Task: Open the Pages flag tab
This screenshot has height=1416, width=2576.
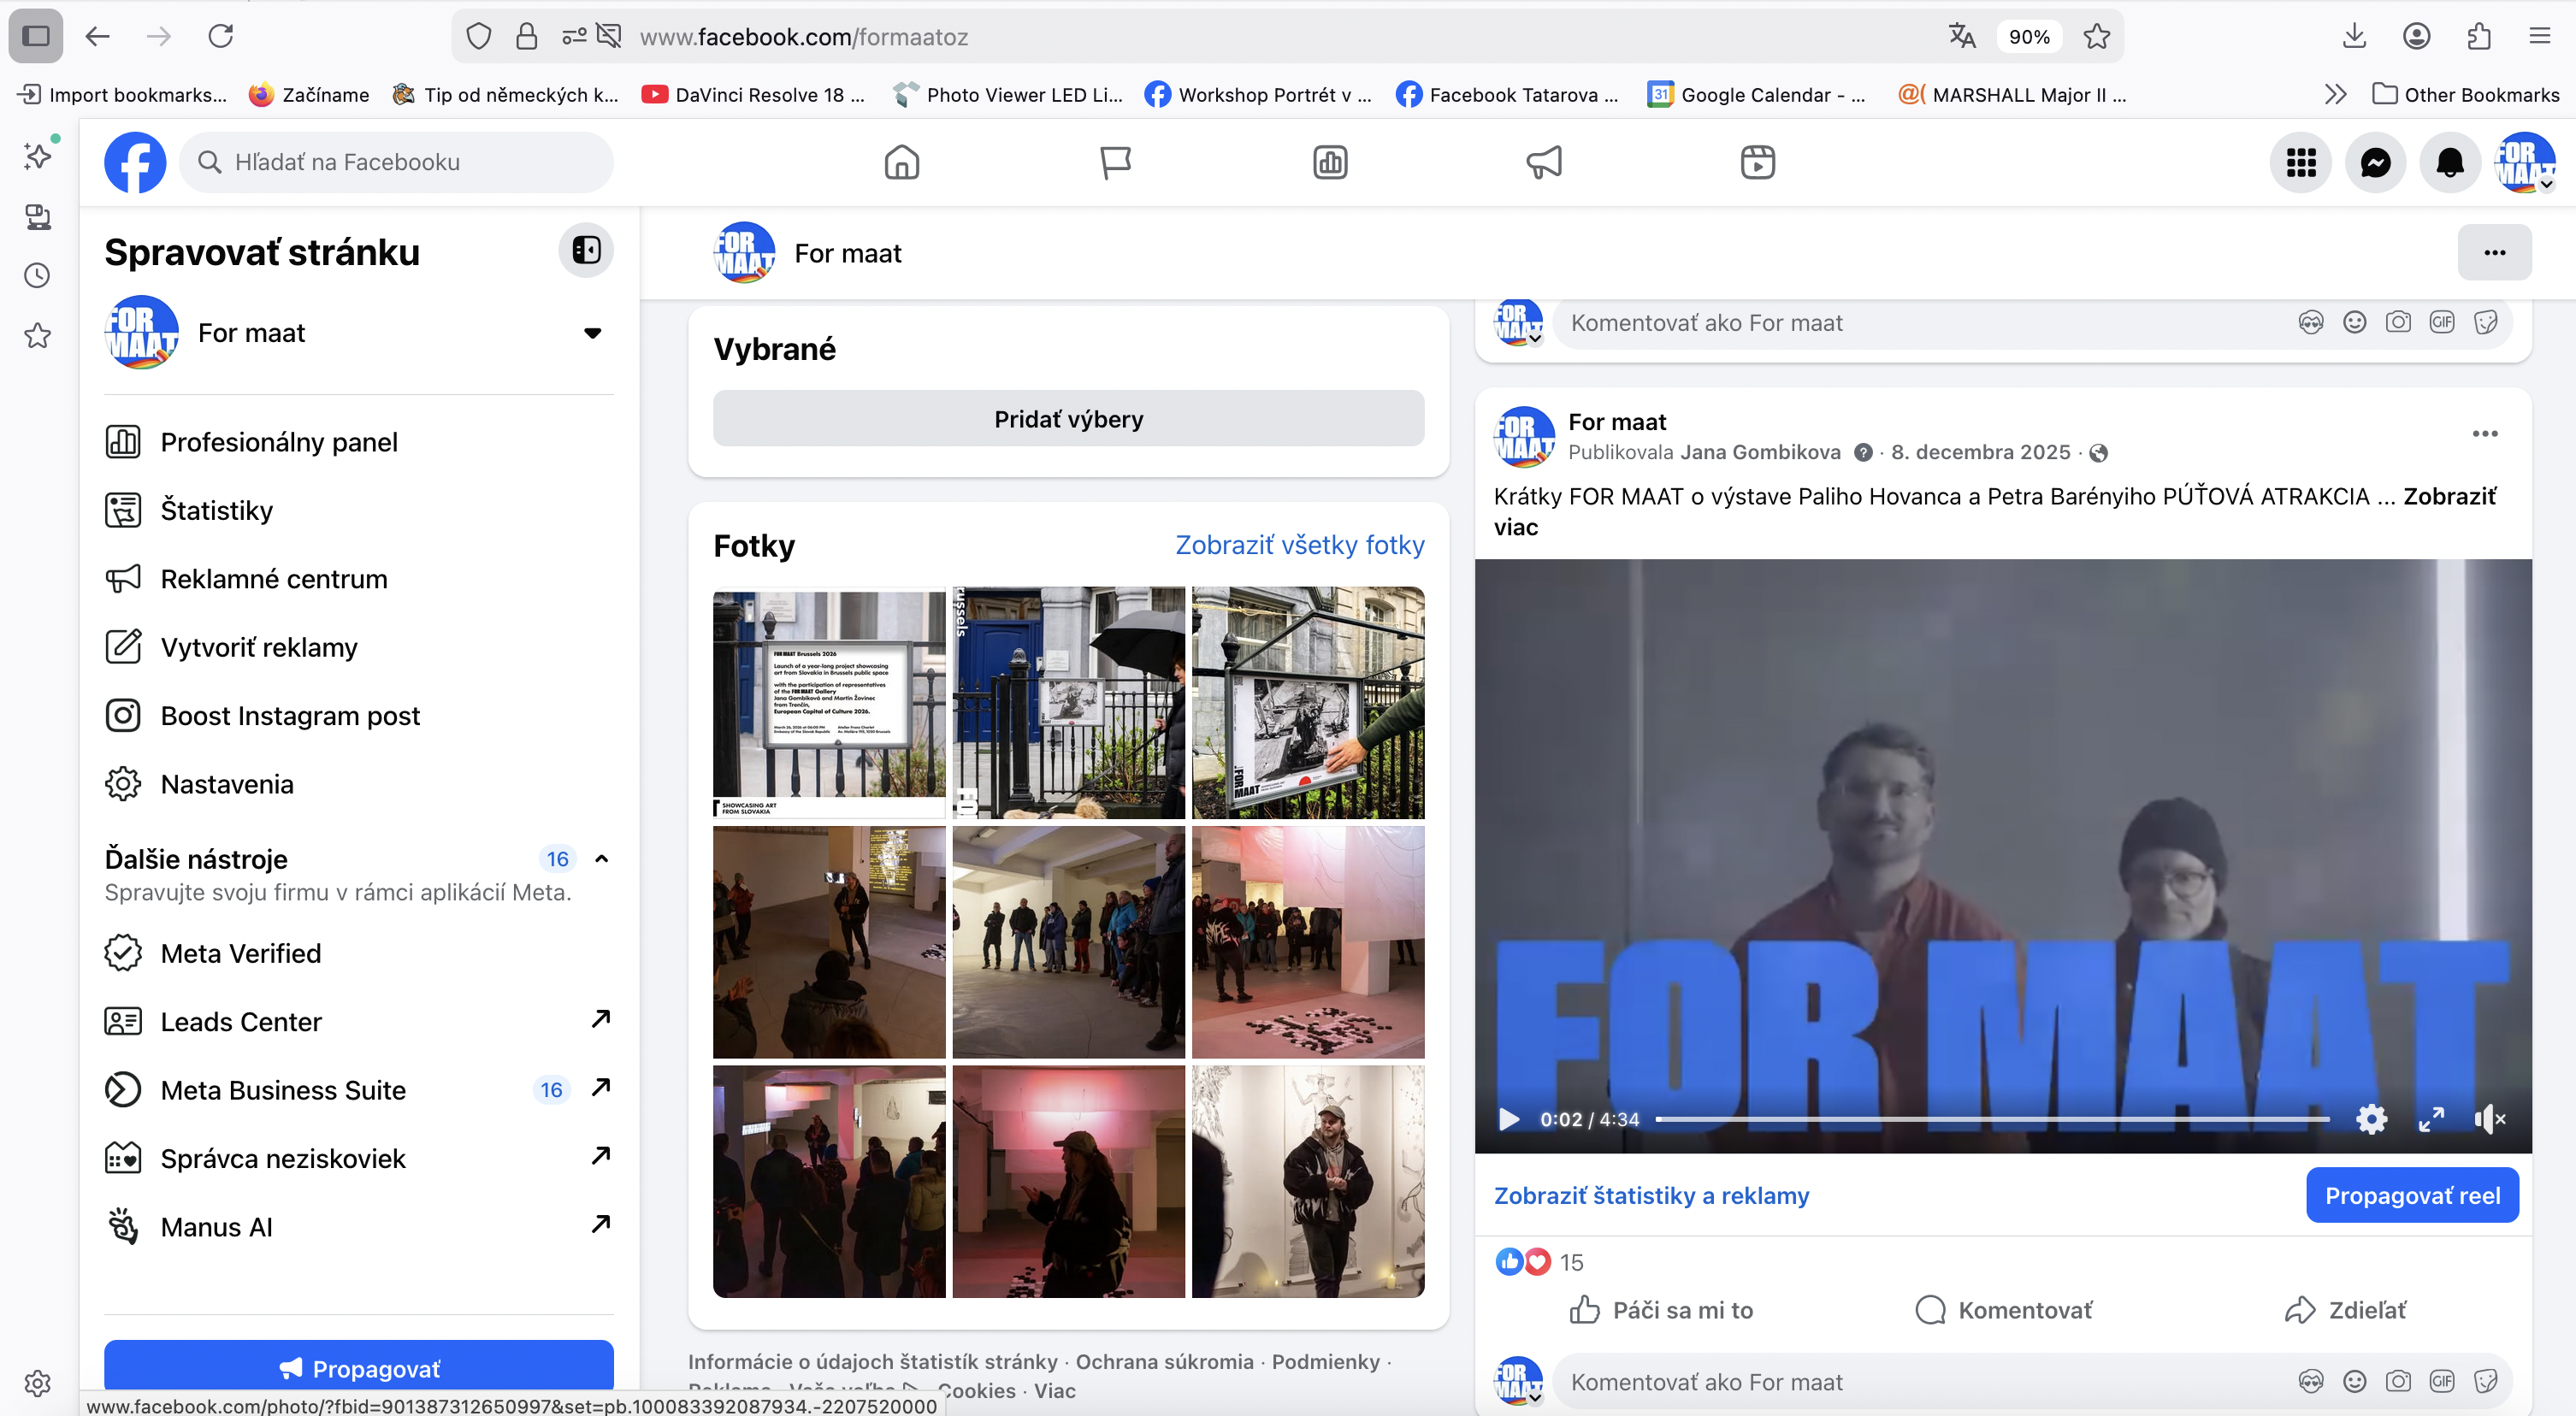Action: pos(1115,162)
